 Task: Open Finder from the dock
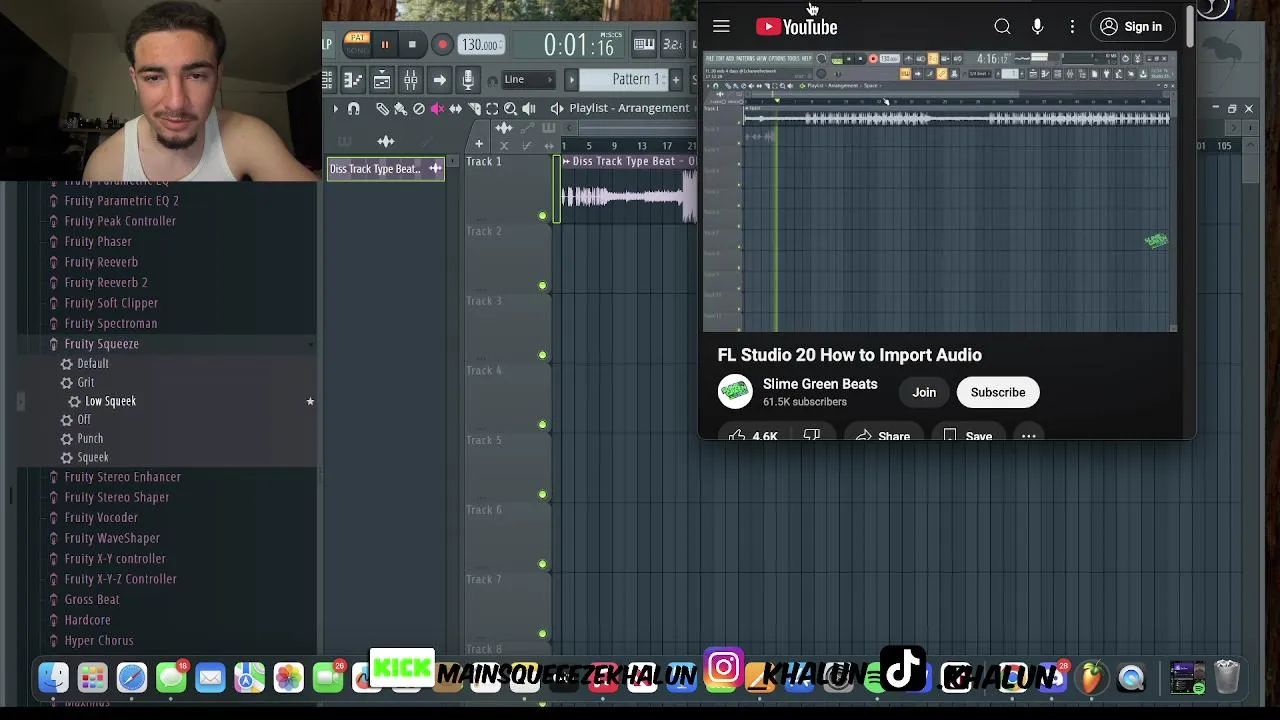54,678
